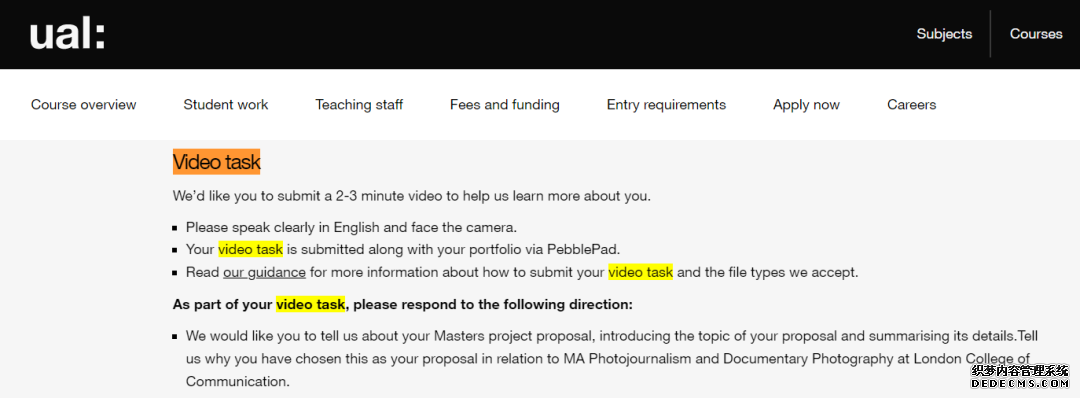Screen dimensions: 1080x398
Task: Click the '2-3 minute video' intro sentence
Action: [x=411, y=196]
